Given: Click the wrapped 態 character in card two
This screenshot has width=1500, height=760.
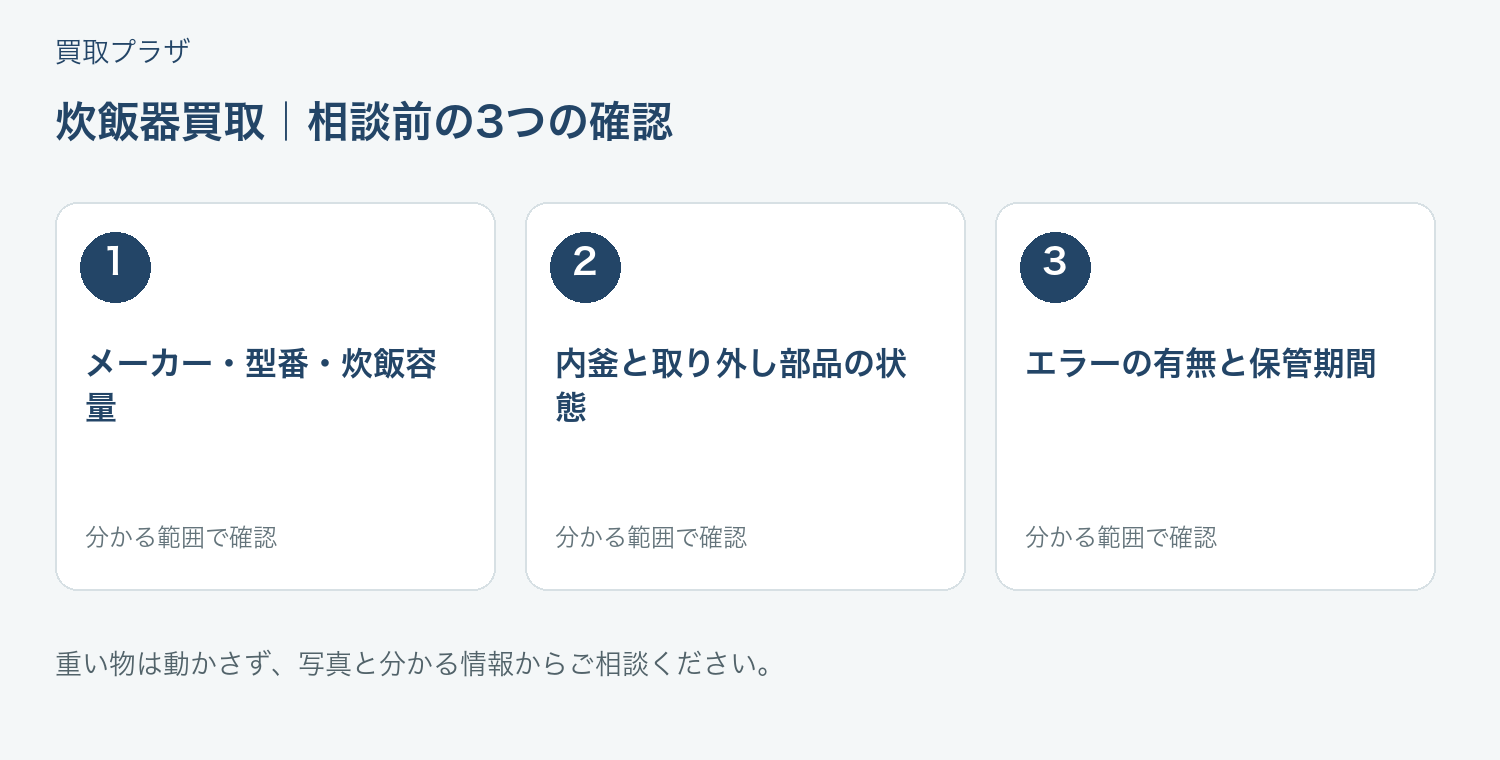Looking at the screenshot, I should click(572, 408).
